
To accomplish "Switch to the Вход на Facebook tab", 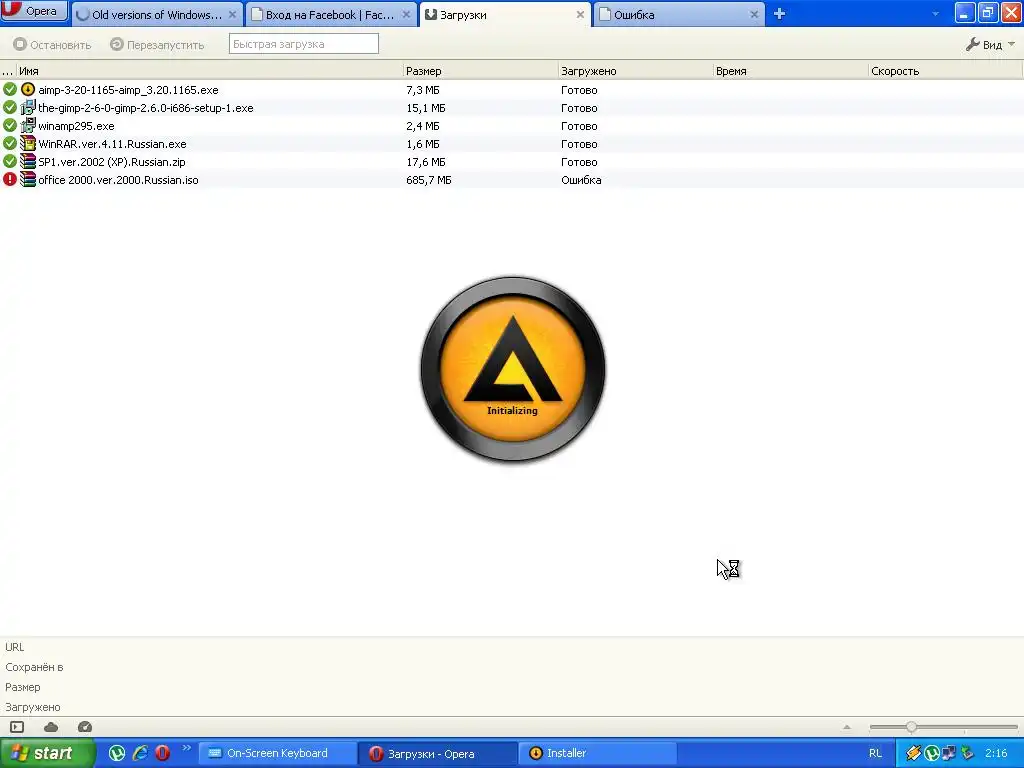I will [330, 14].
